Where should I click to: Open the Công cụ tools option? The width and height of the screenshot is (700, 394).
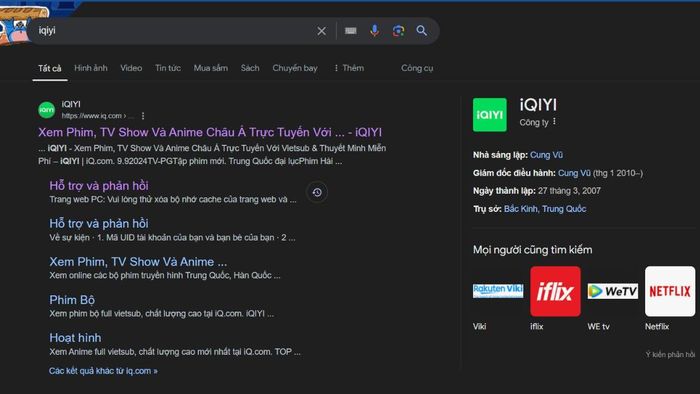click(417, 68)
